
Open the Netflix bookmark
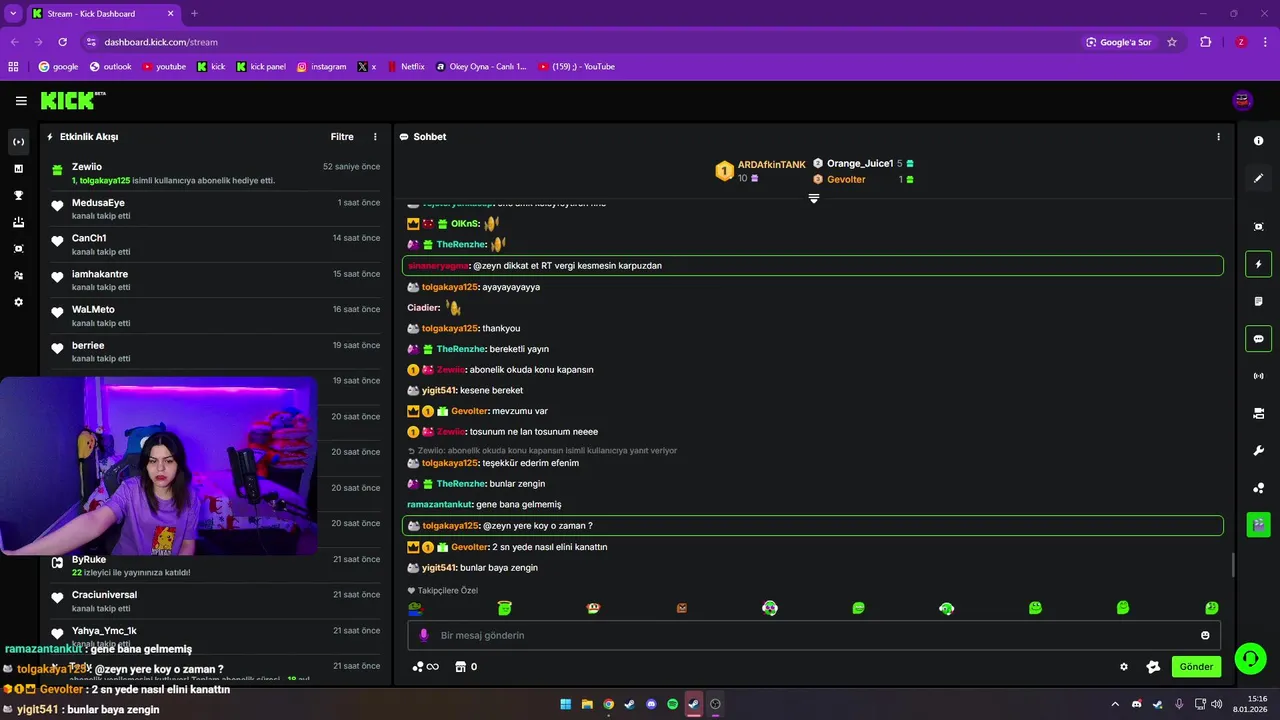[406, 67]
